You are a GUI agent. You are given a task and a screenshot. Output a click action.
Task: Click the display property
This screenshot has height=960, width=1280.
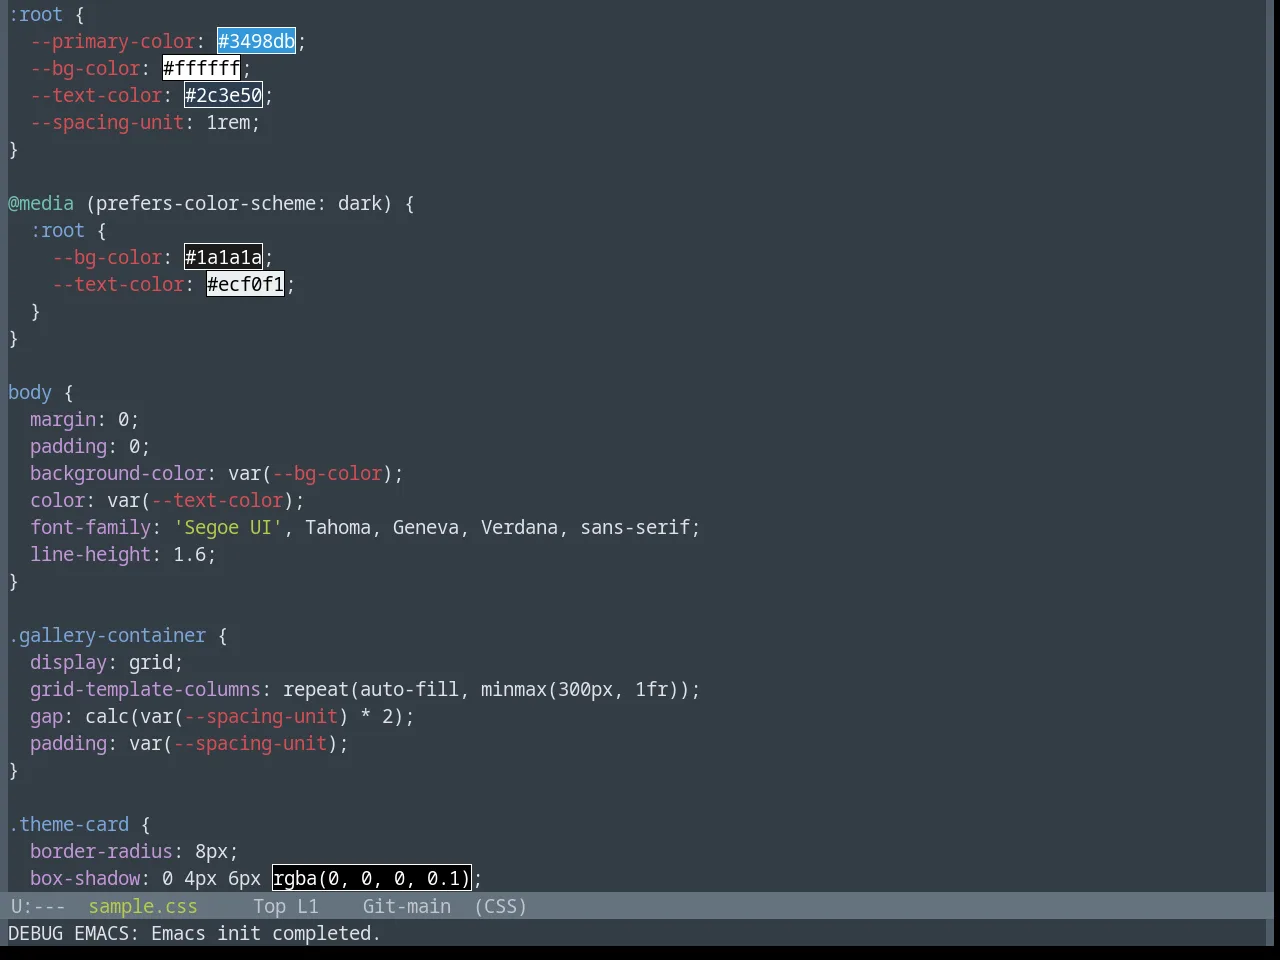69,662
